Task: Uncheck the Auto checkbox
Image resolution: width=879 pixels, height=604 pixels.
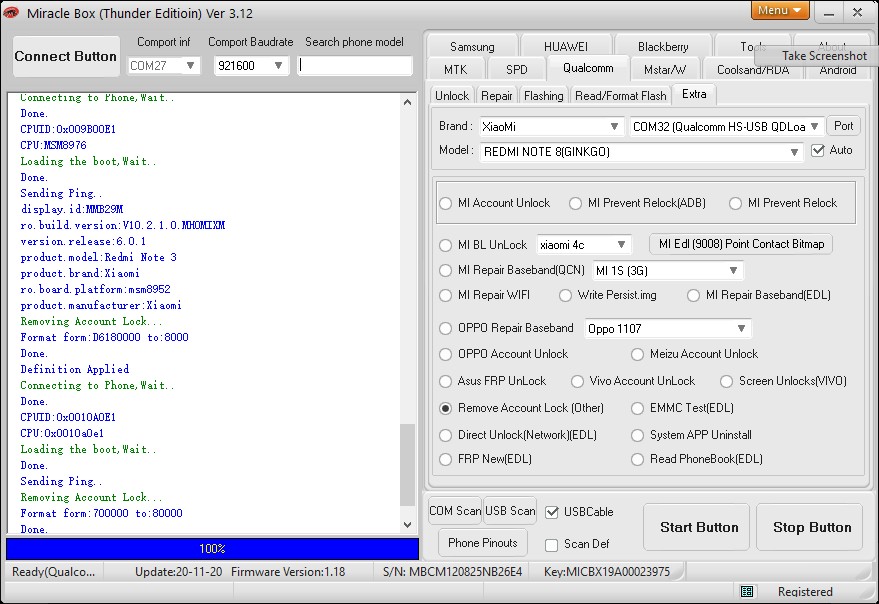Action: pos(817,150)
